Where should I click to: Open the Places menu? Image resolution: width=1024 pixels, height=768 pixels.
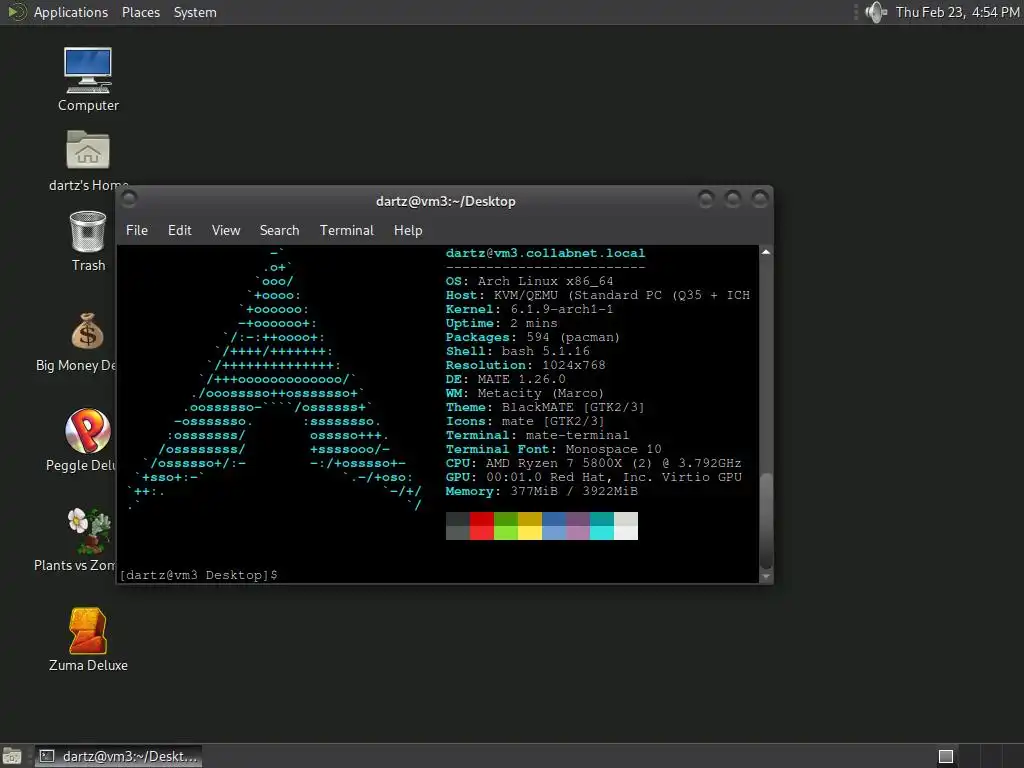click(141, 12)
